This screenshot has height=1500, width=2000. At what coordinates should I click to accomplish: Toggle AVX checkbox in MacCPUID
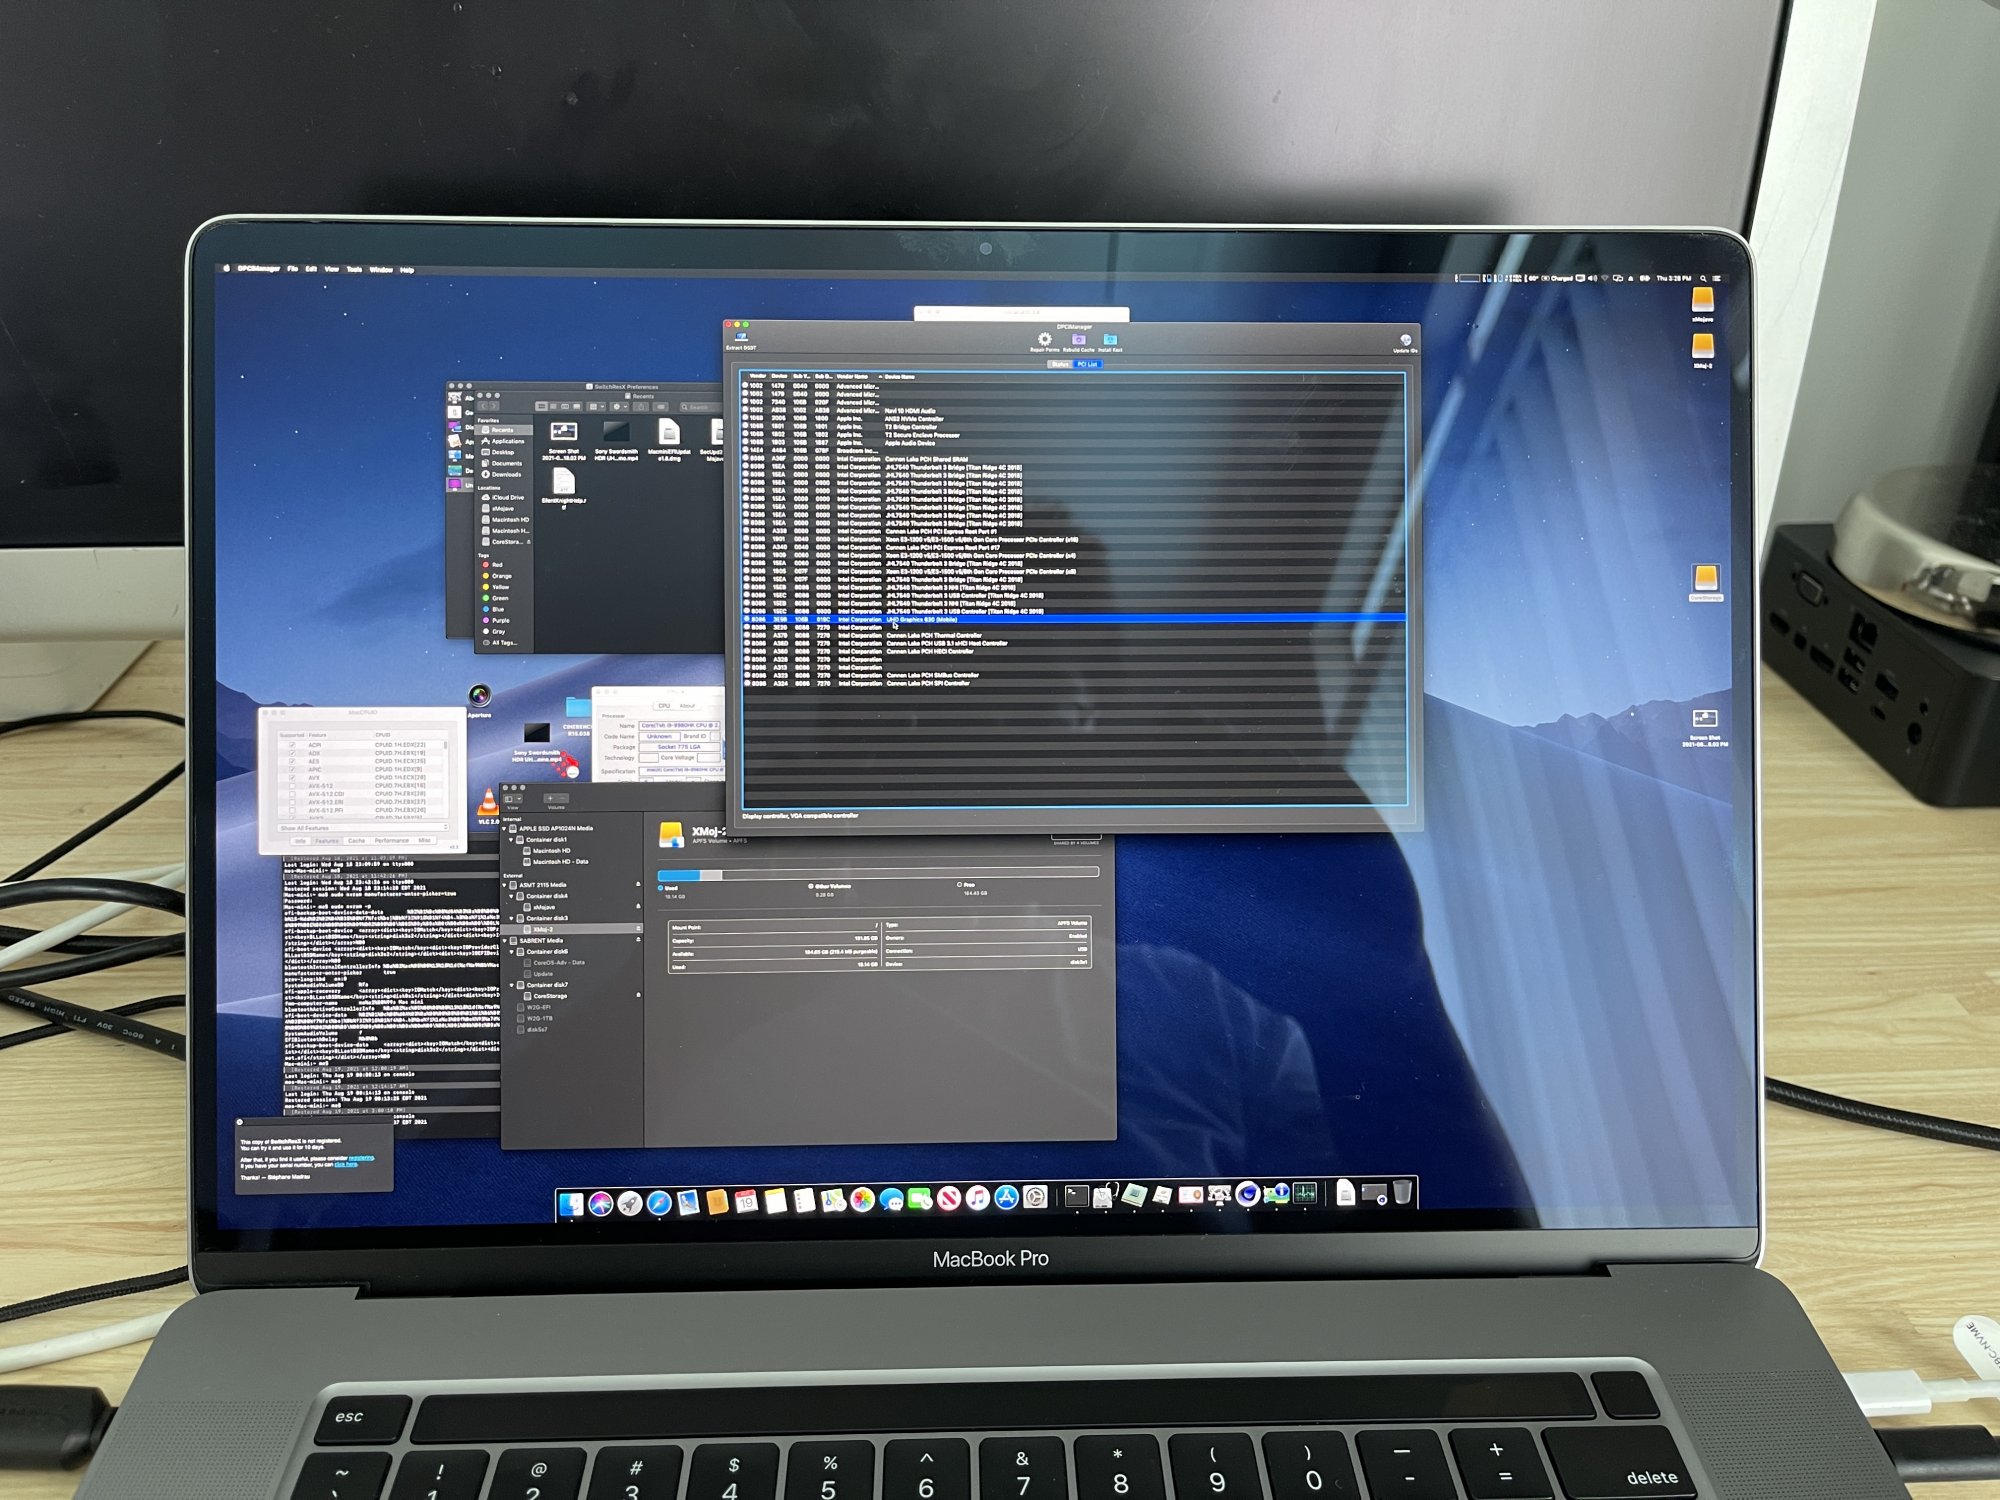click(292, 778)
